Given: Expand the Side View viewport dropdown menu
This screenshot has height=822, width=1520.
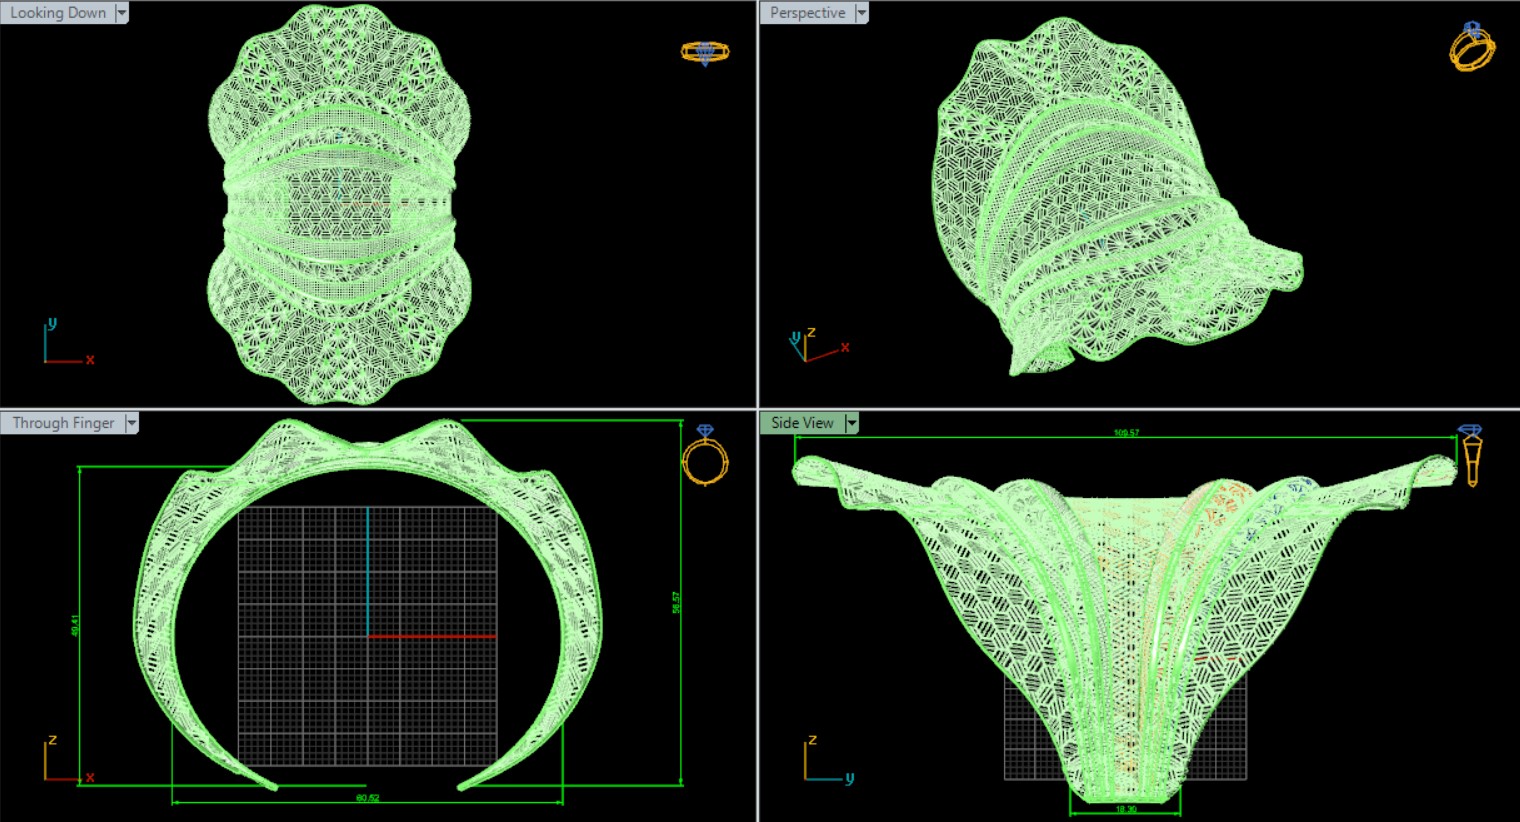Looking at the screenshot, I should 851,423.
